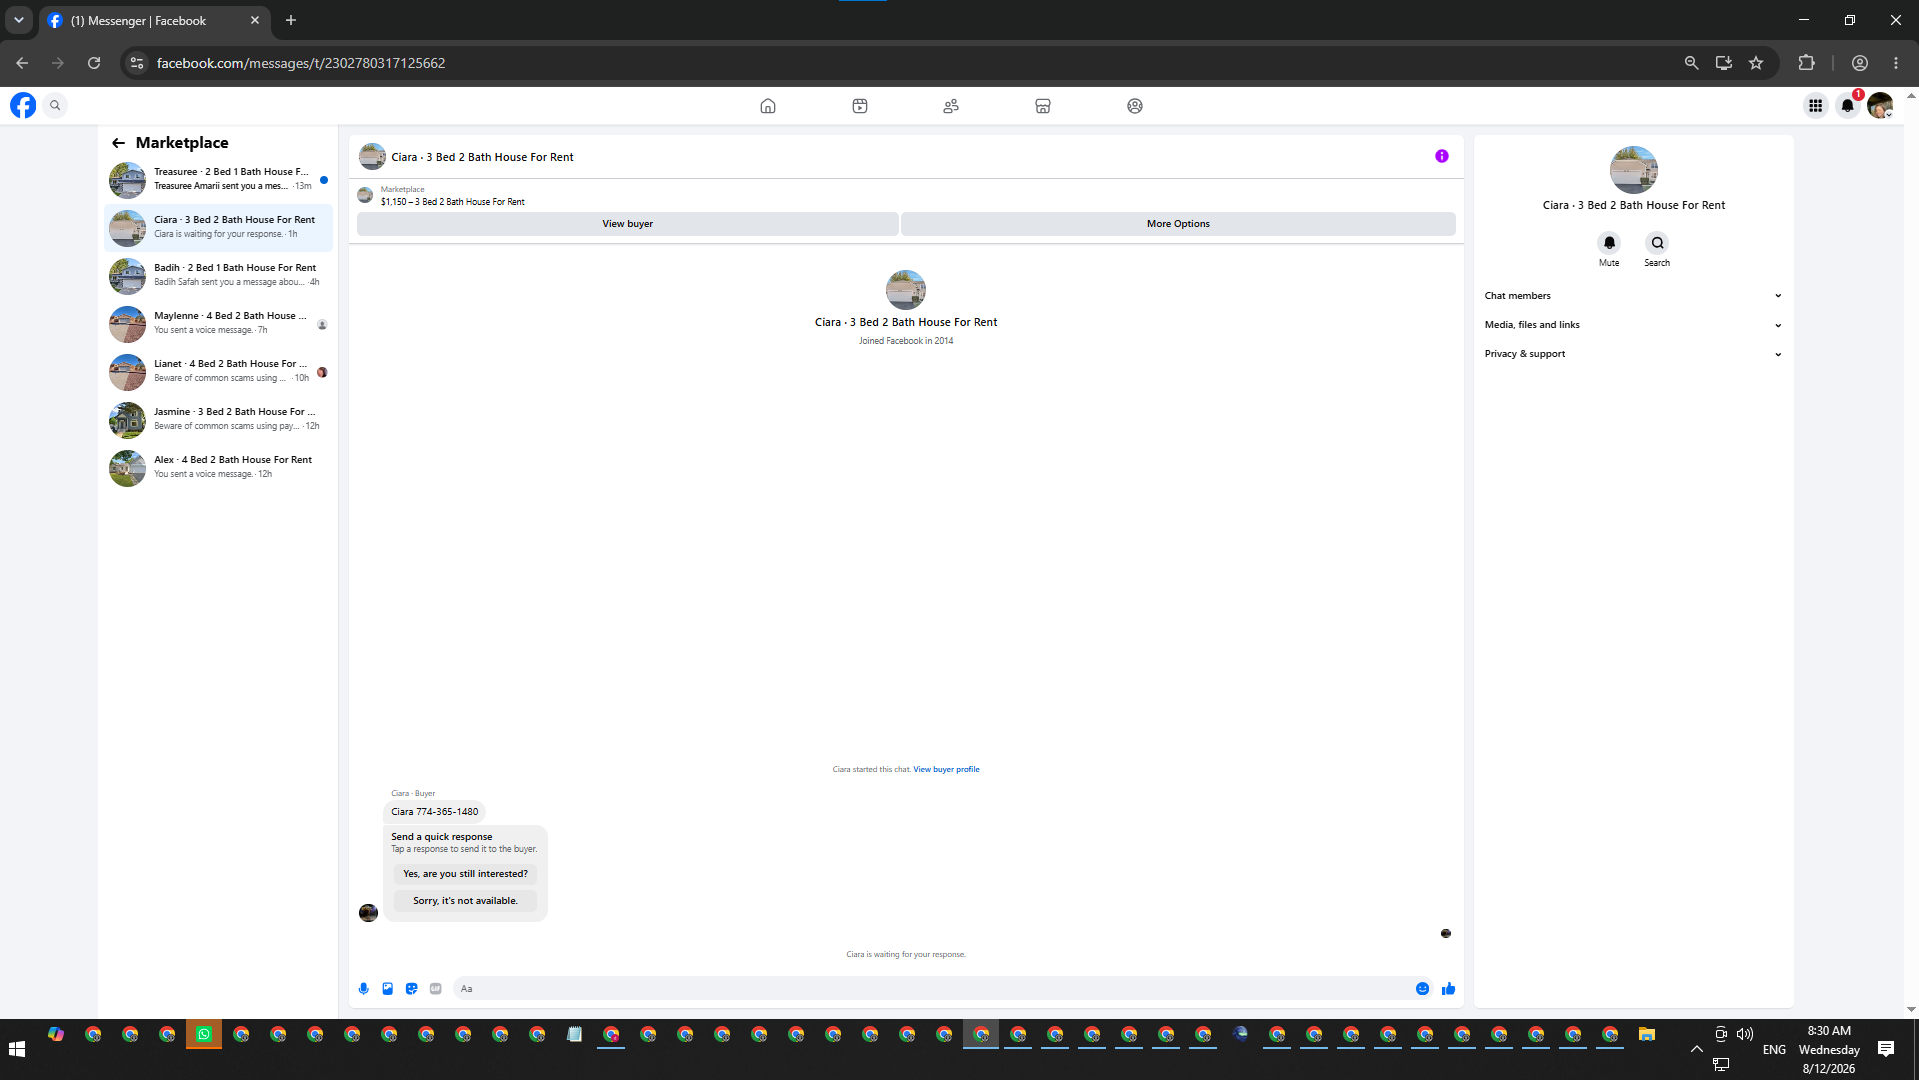Open the browser zoom magnifier icon
This screenshot has width=1919, height=1080.
point(1691,63)
